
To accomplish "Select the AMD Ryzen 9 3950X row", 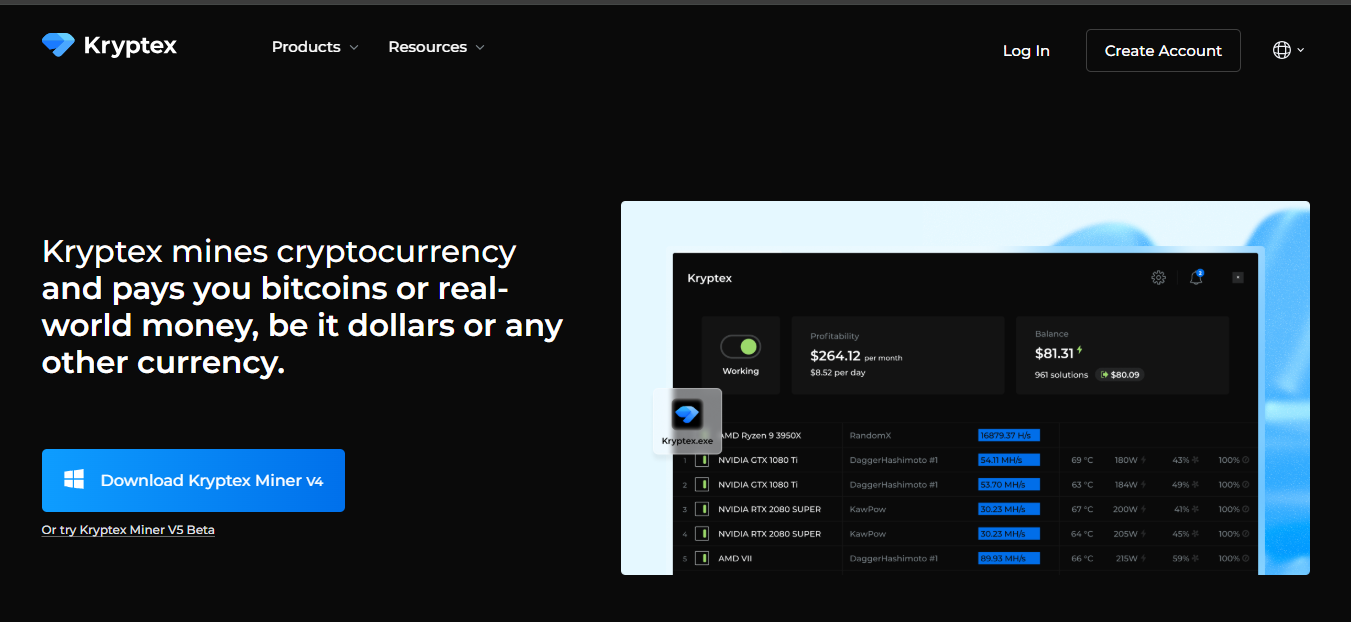I will point(965,435).
